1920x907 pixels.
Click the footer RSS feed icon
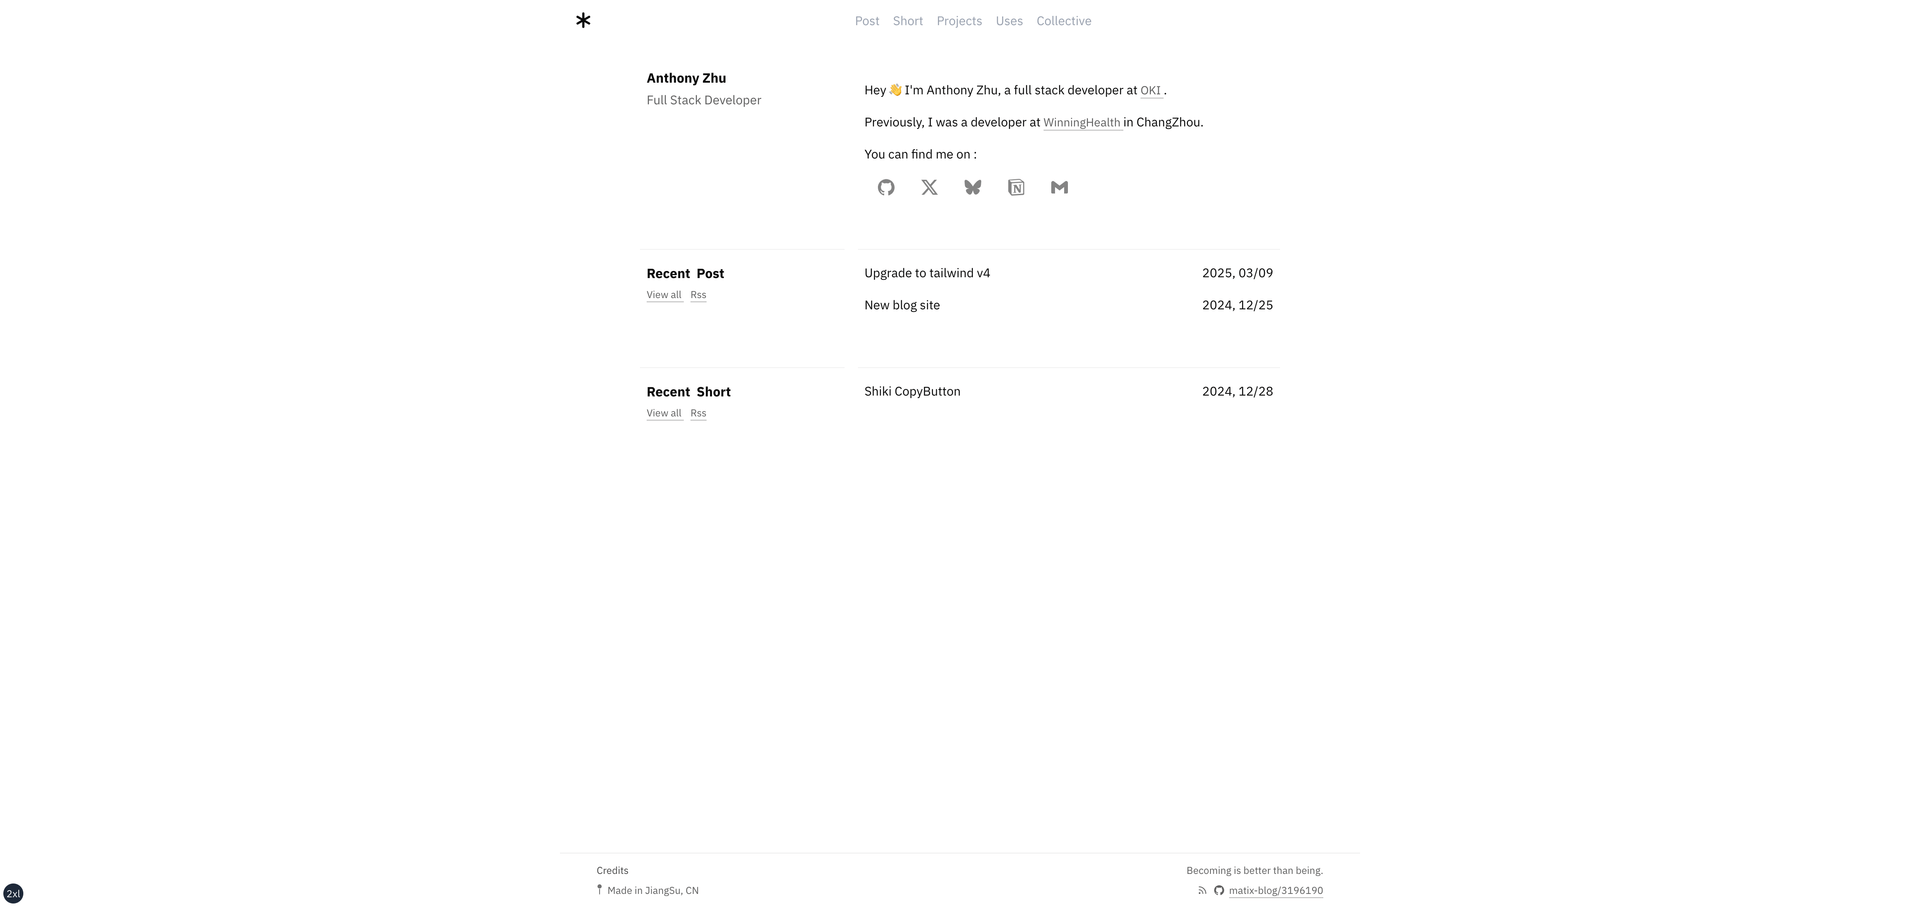(x=1202, y=890)
